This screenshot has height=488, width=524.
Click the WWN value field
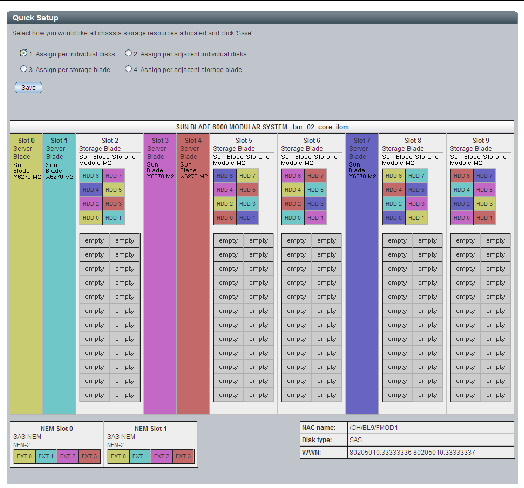point(430,453)
